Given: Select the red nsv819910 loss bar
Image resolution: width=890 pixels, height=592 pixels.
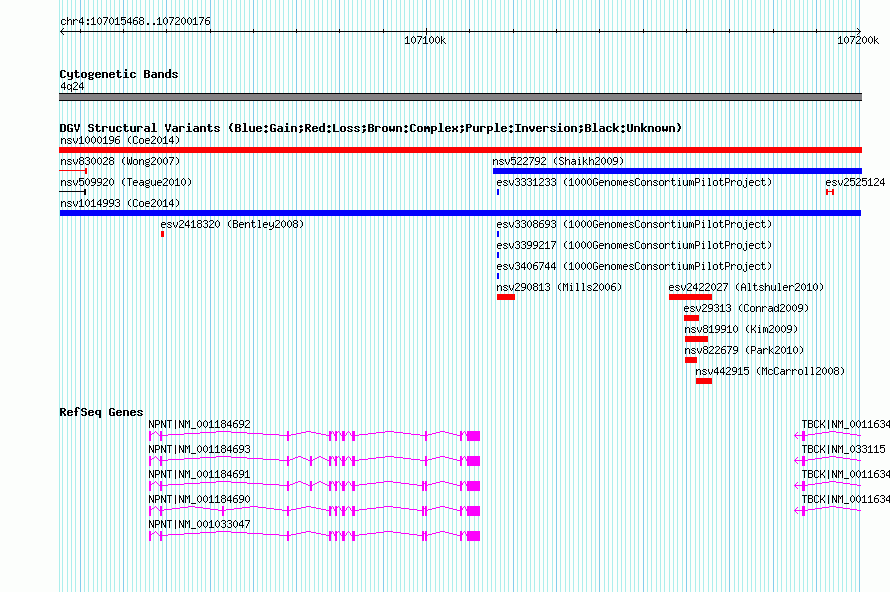Looking at the screenshot, I should [x=696, y=339].
